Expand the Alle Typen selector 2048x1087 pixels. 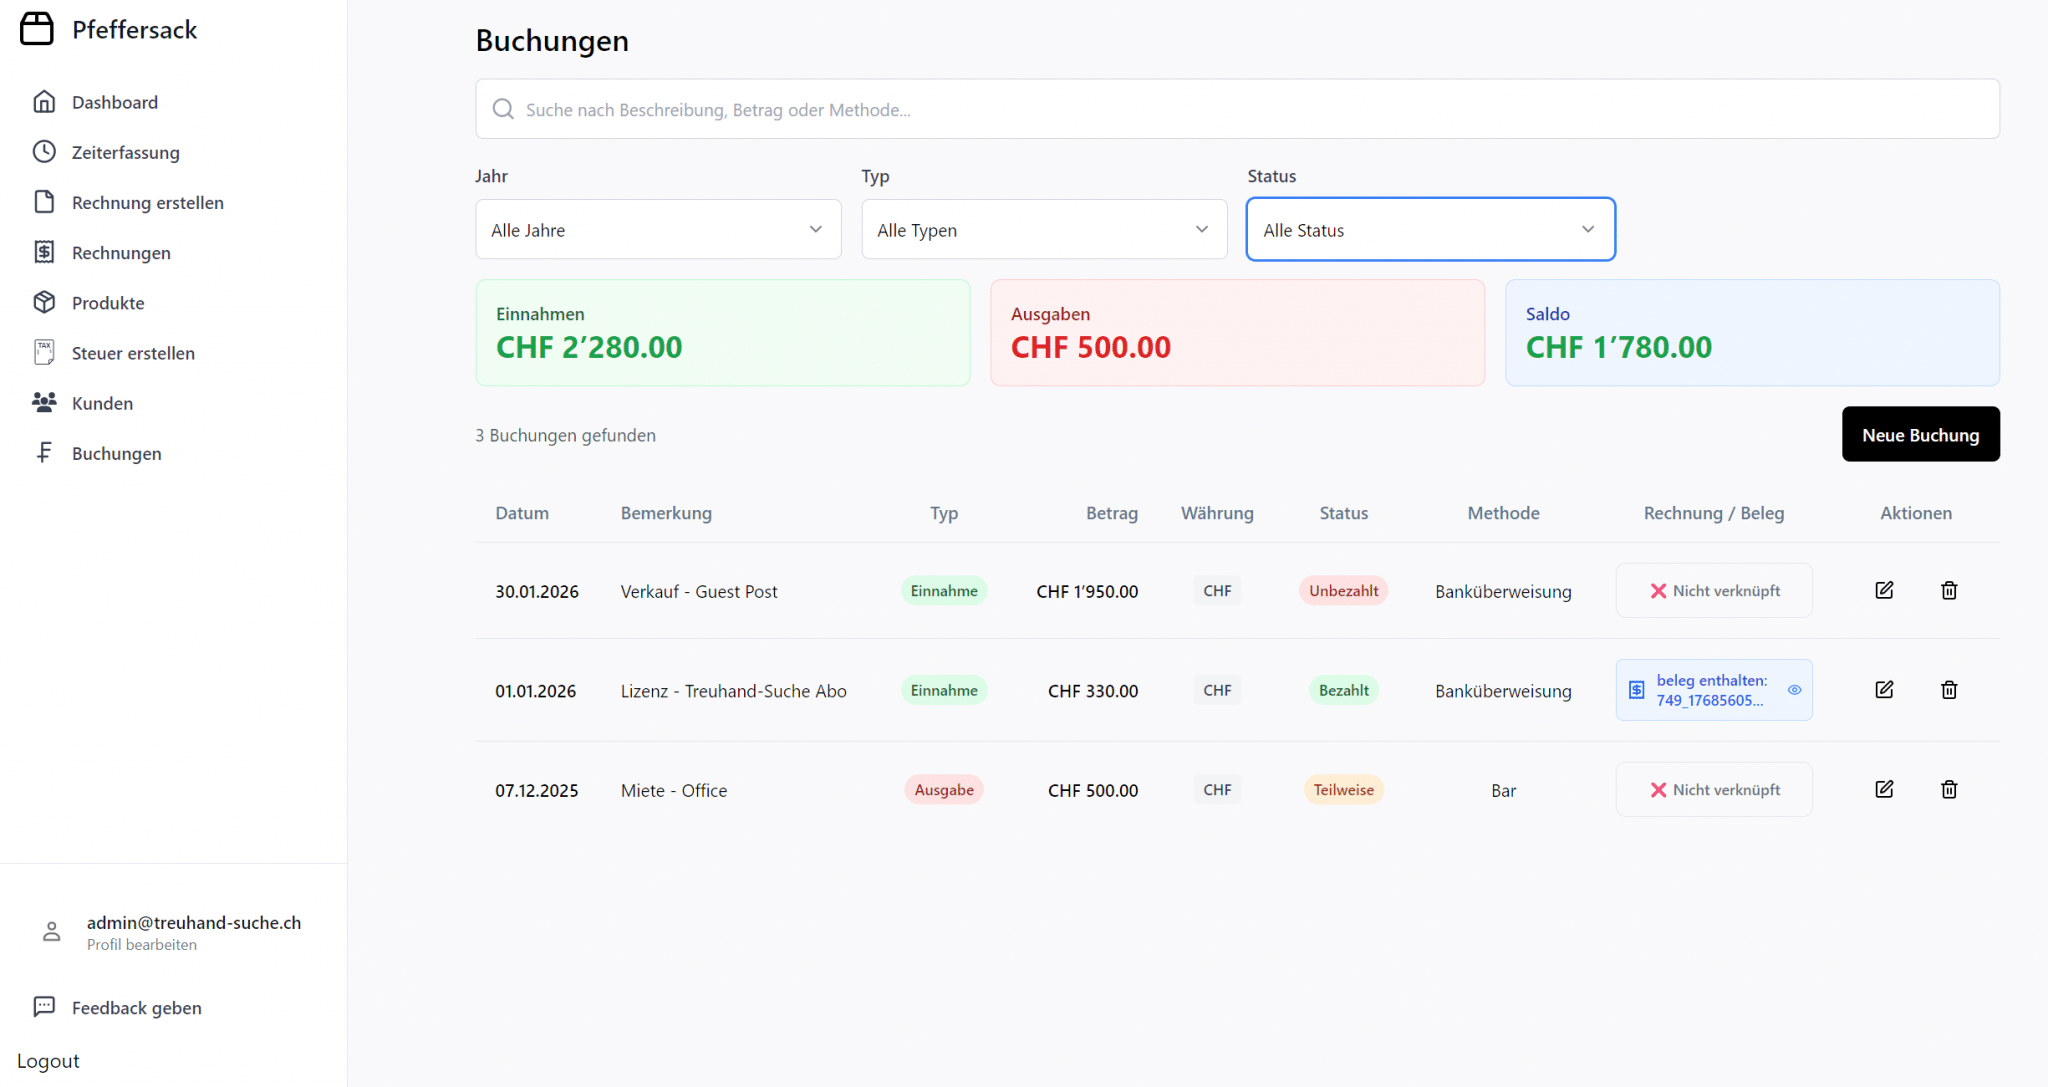(x=1043, y=229)
